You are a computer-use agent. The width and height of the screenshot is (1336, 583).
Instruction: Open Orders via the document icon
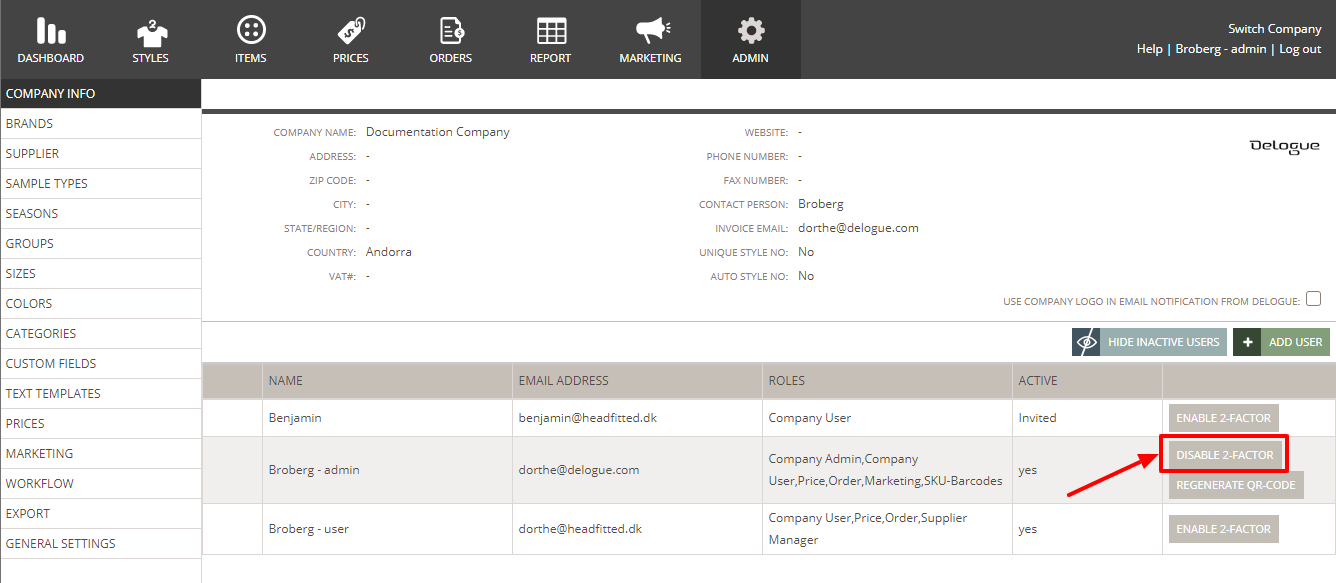(x=451, y=31)
